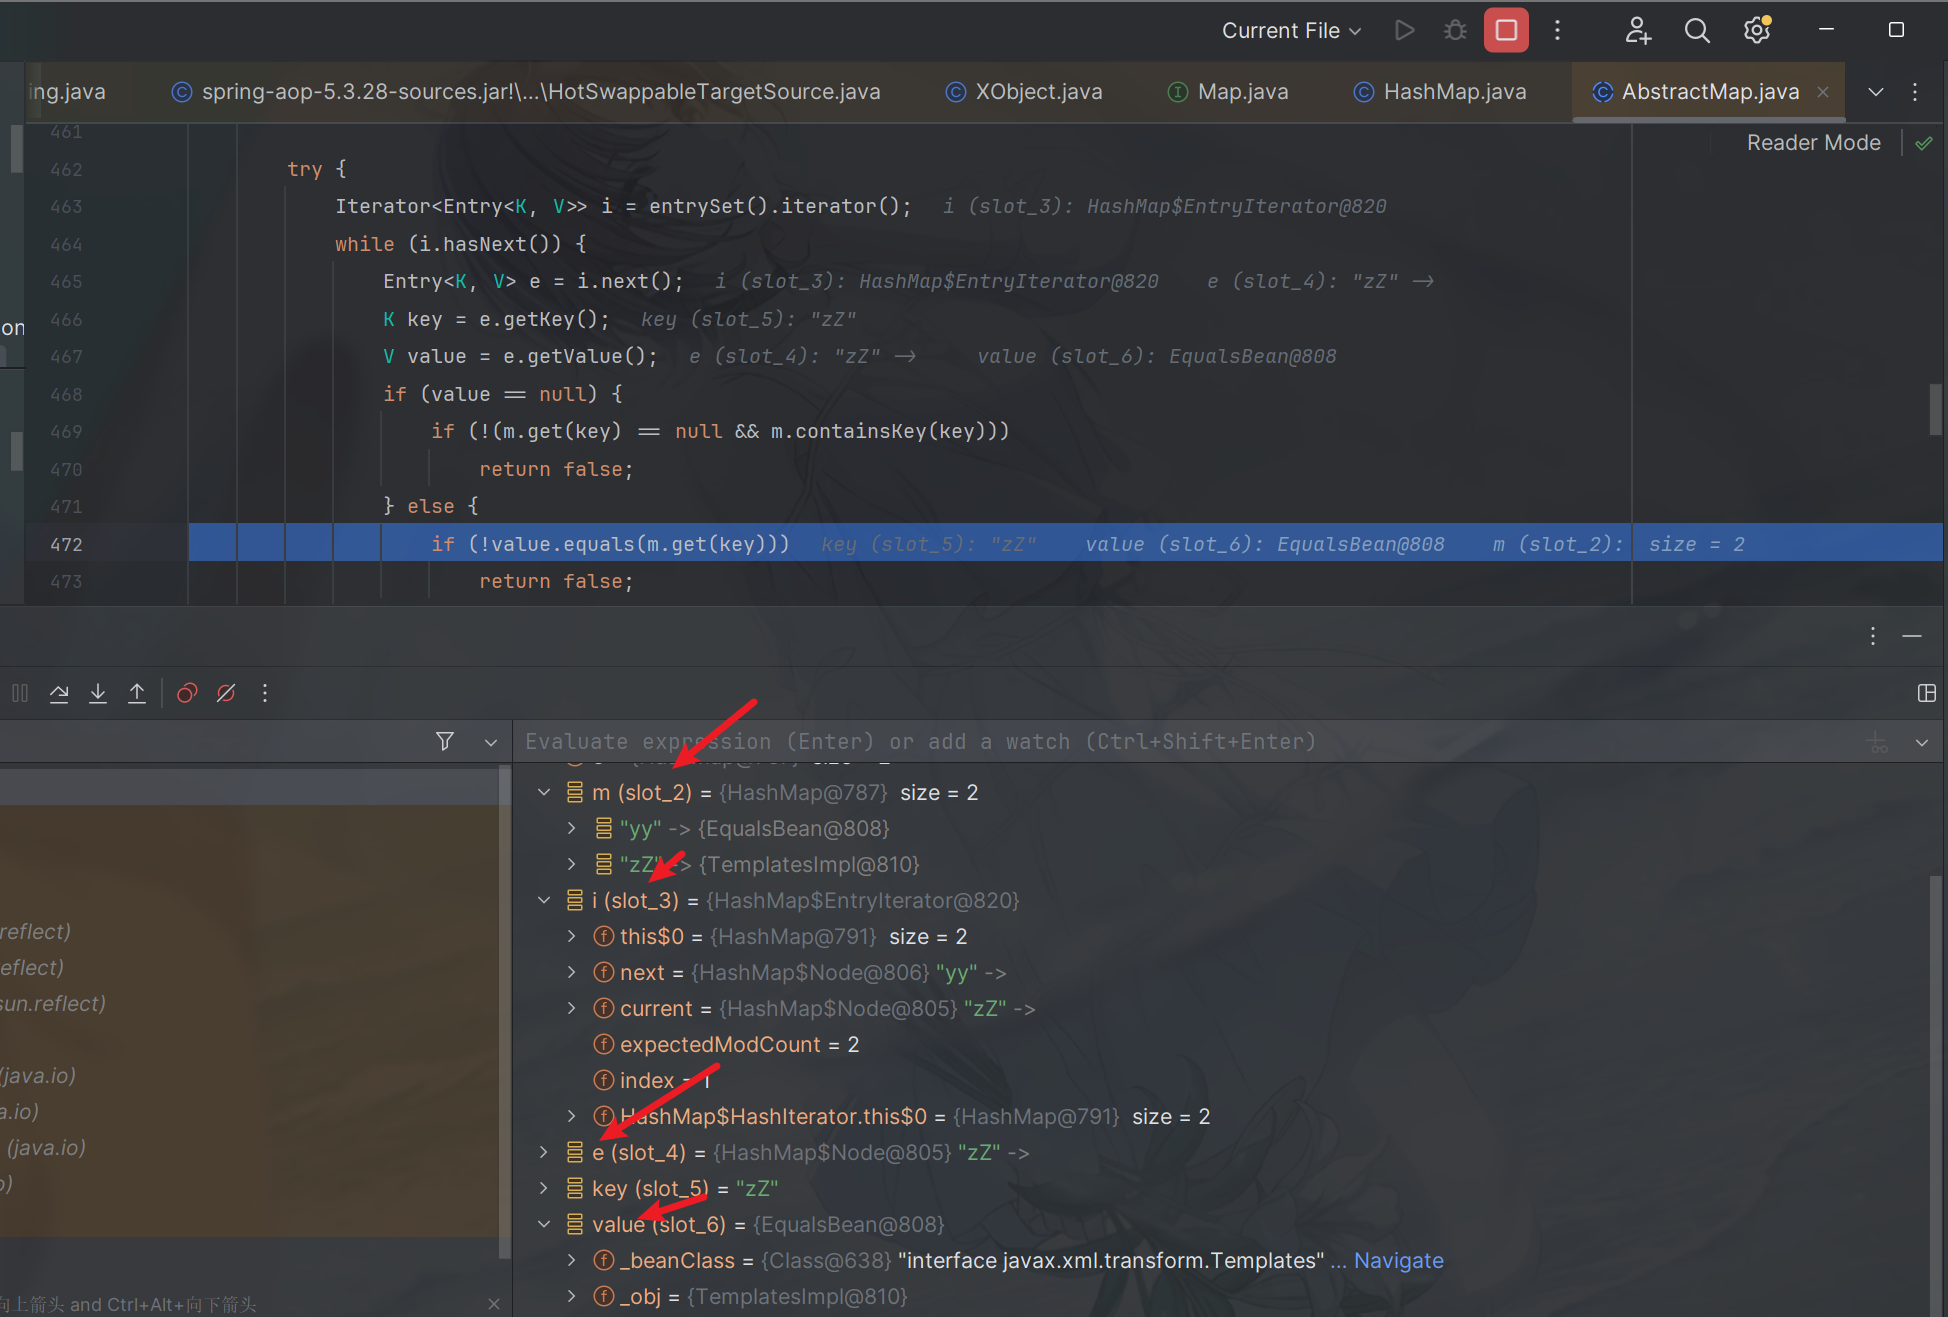Expand the _beanClass field
Image resolution: width=1948 pixels, height=1317 pixels.
(572, 1260)
